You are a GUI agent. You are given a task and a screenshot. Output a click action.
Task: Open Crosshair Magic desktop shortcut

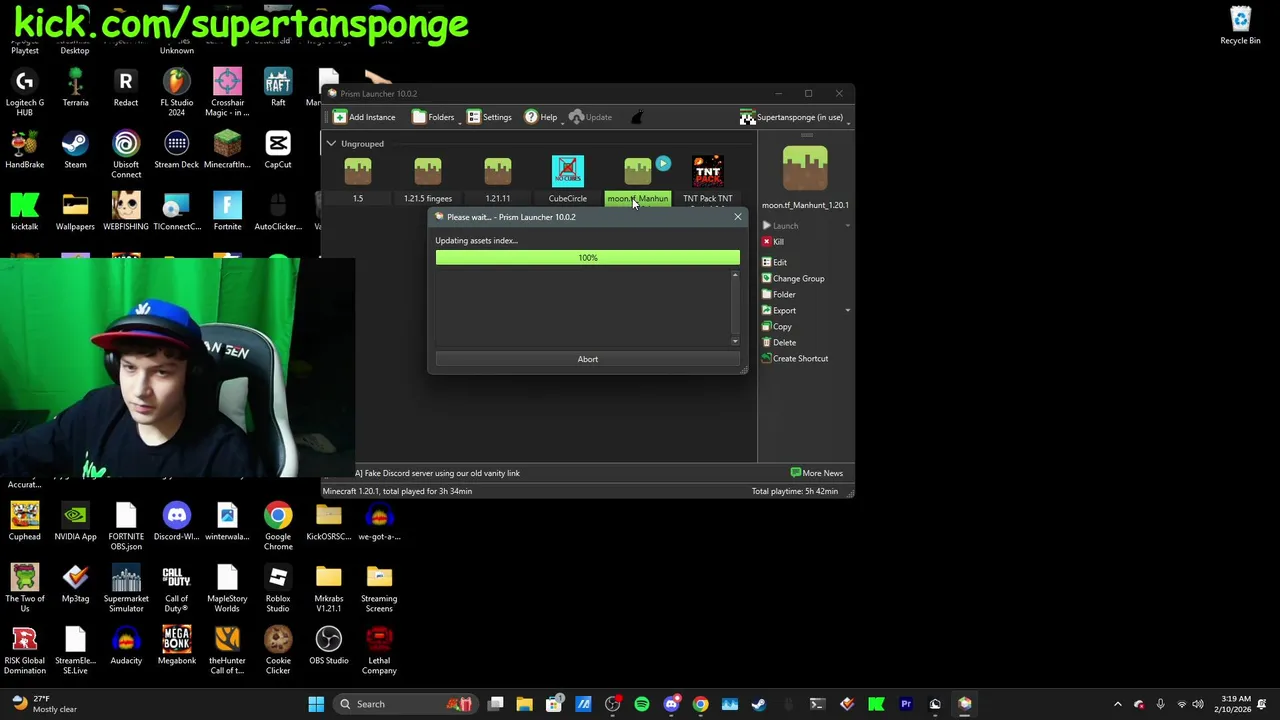[x=227, y=92]
